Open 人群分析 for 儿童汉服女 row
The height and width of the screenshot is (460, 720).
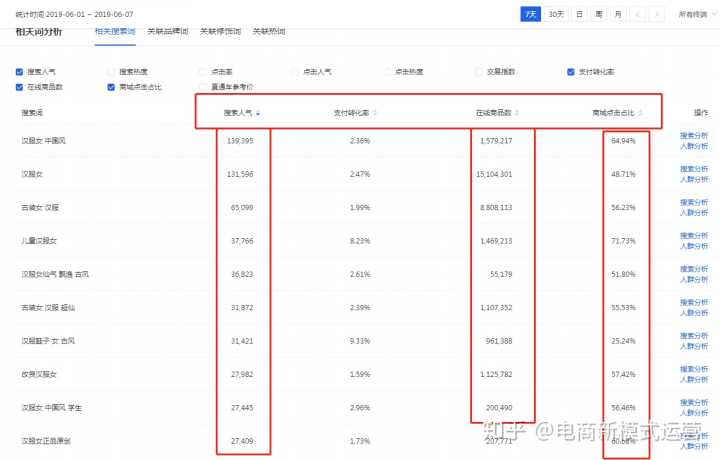(694, 246)
